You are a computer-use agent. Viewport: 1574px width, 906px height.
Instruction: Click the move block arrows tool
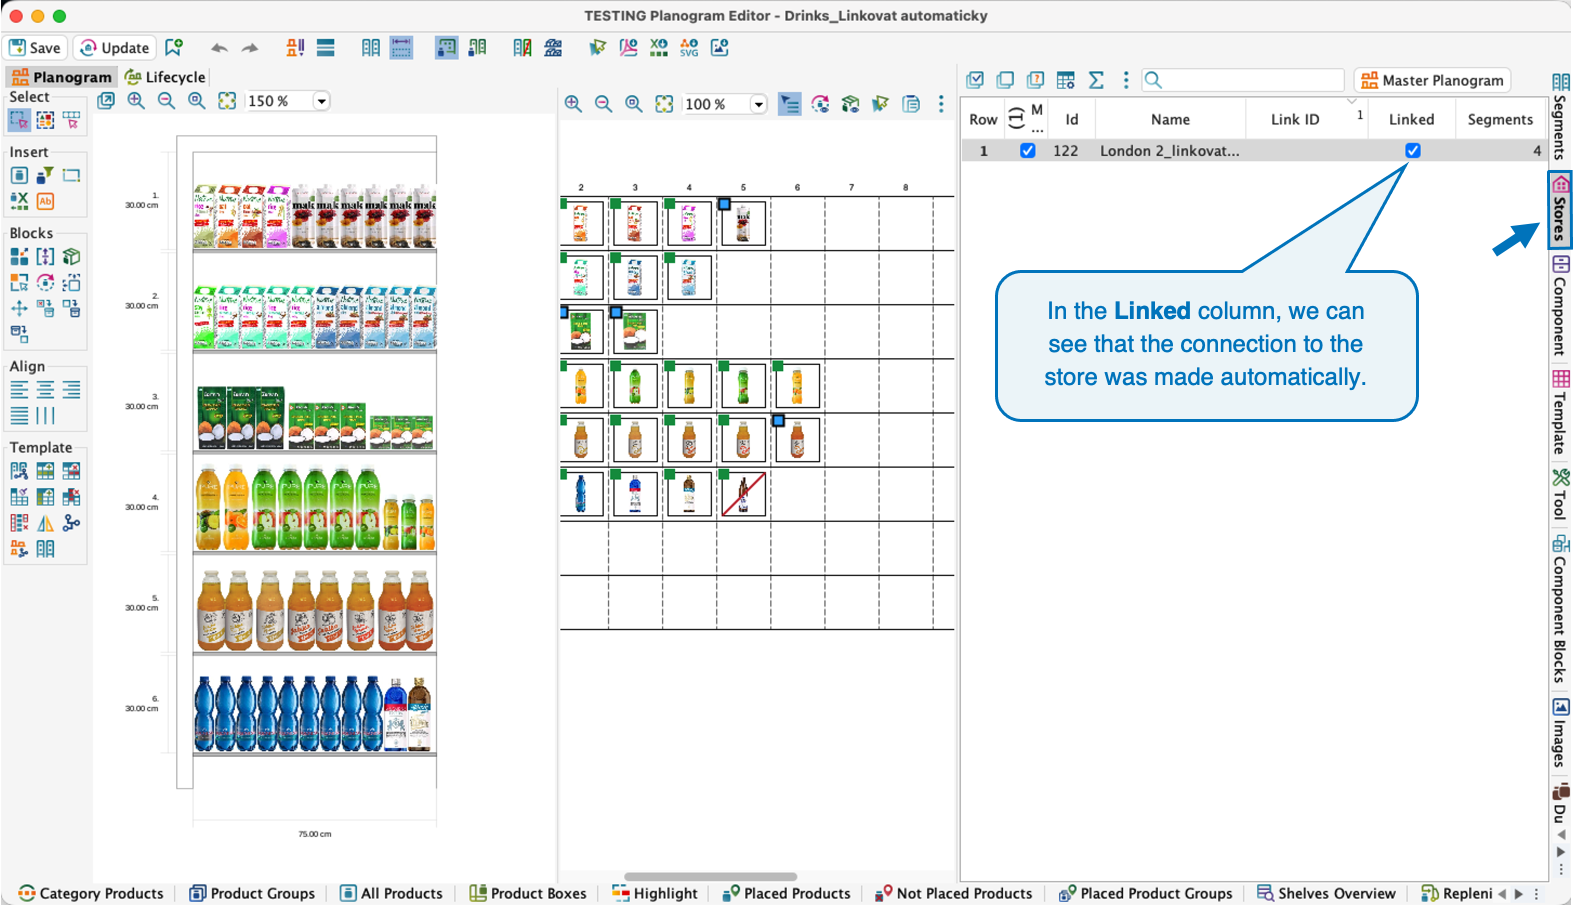coord(19,308)
